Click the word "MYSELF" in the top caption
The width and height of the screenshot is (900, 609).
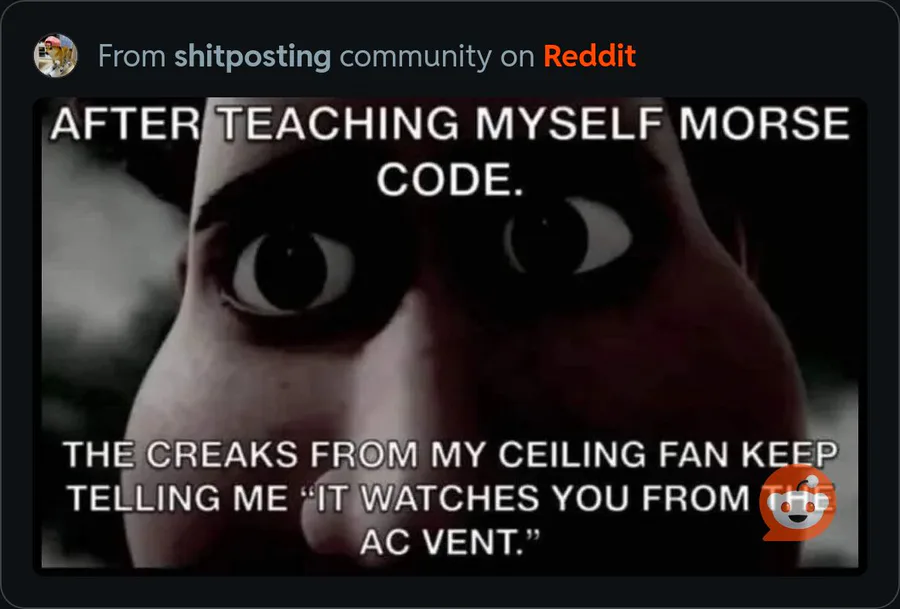[569, 123]
